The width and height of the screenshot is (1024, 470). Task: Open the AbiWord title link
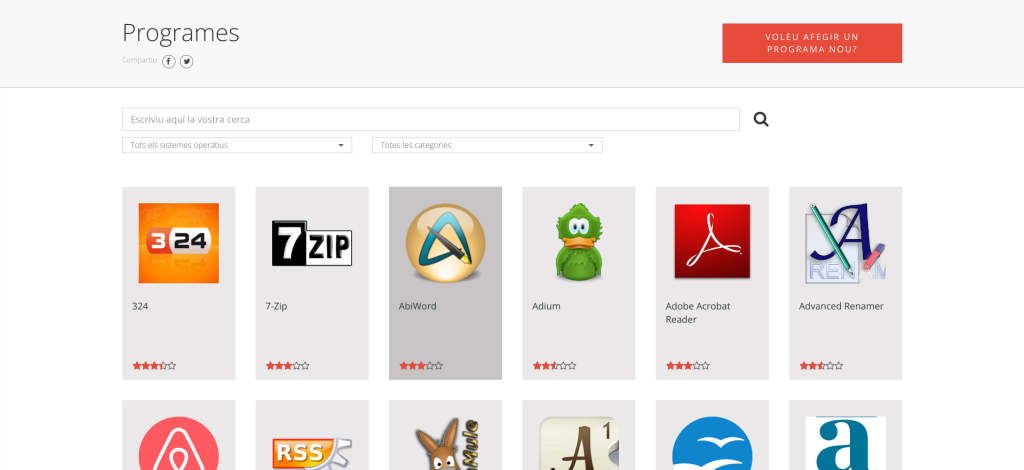point(417,306)
